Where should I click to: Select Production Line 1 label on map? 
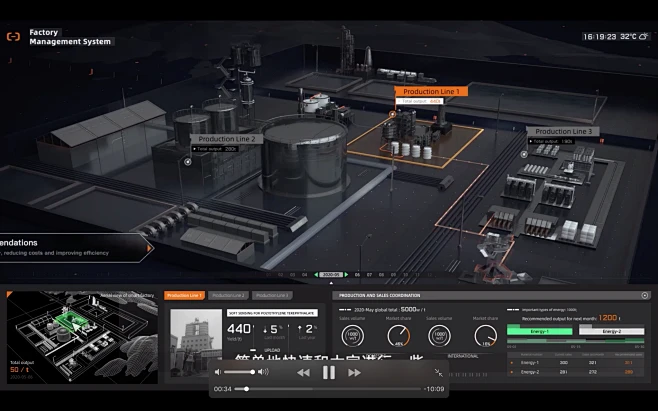tap(431, 91)
